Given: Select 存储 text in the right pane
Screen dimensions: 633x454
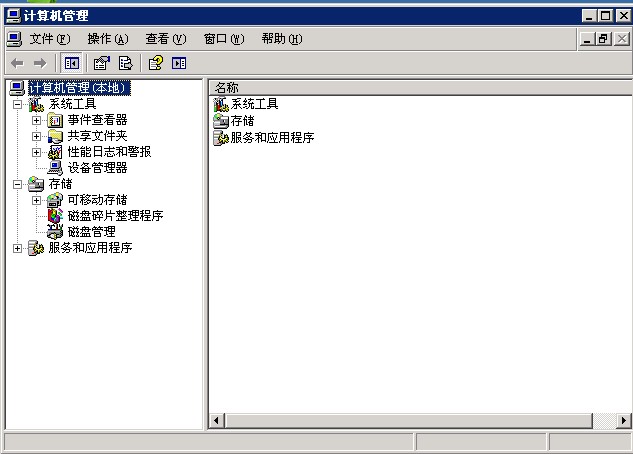Looking at the screenshot, I should tap(243, 121).
